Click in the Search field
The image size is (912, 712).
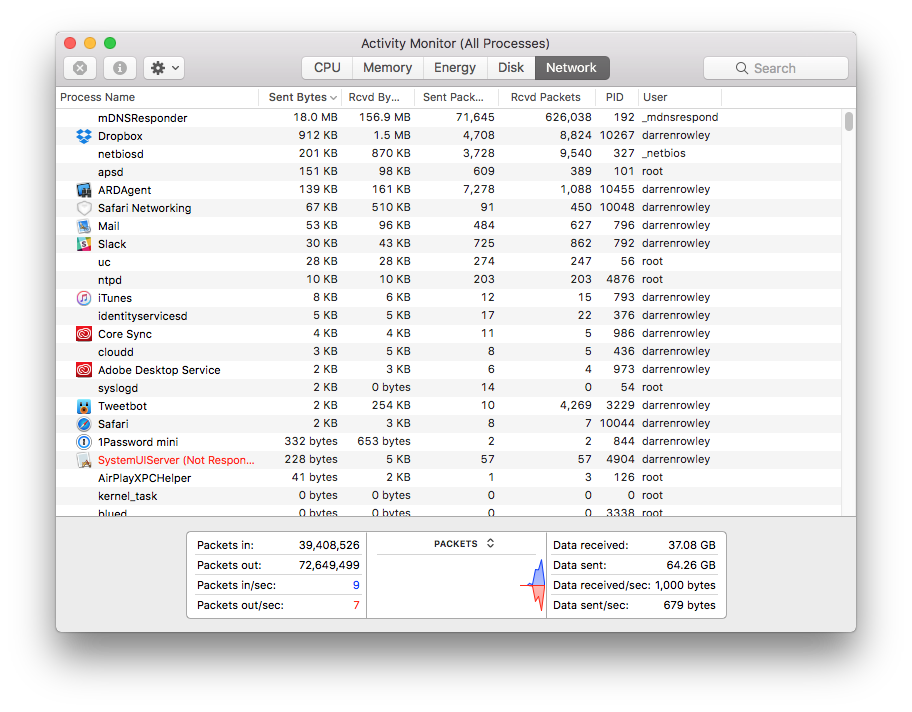click(x=776, y=68)
